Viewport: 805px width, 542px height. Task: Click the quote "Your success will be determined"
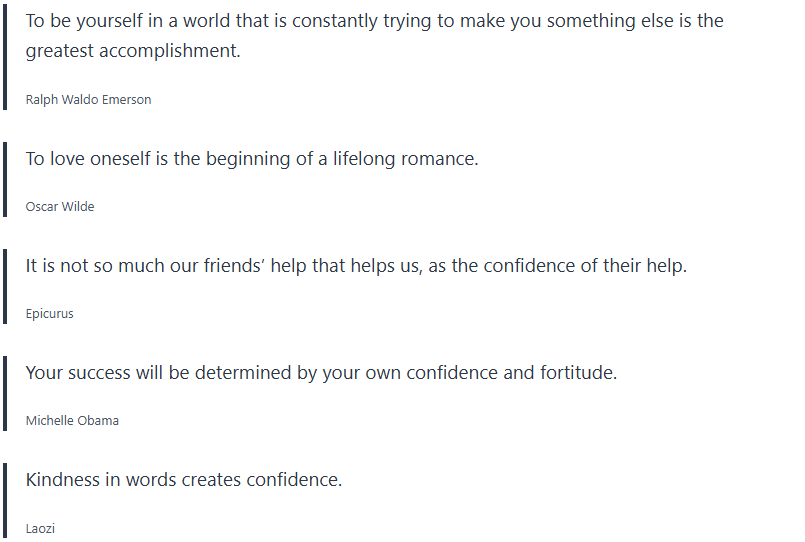click(321, 373)
